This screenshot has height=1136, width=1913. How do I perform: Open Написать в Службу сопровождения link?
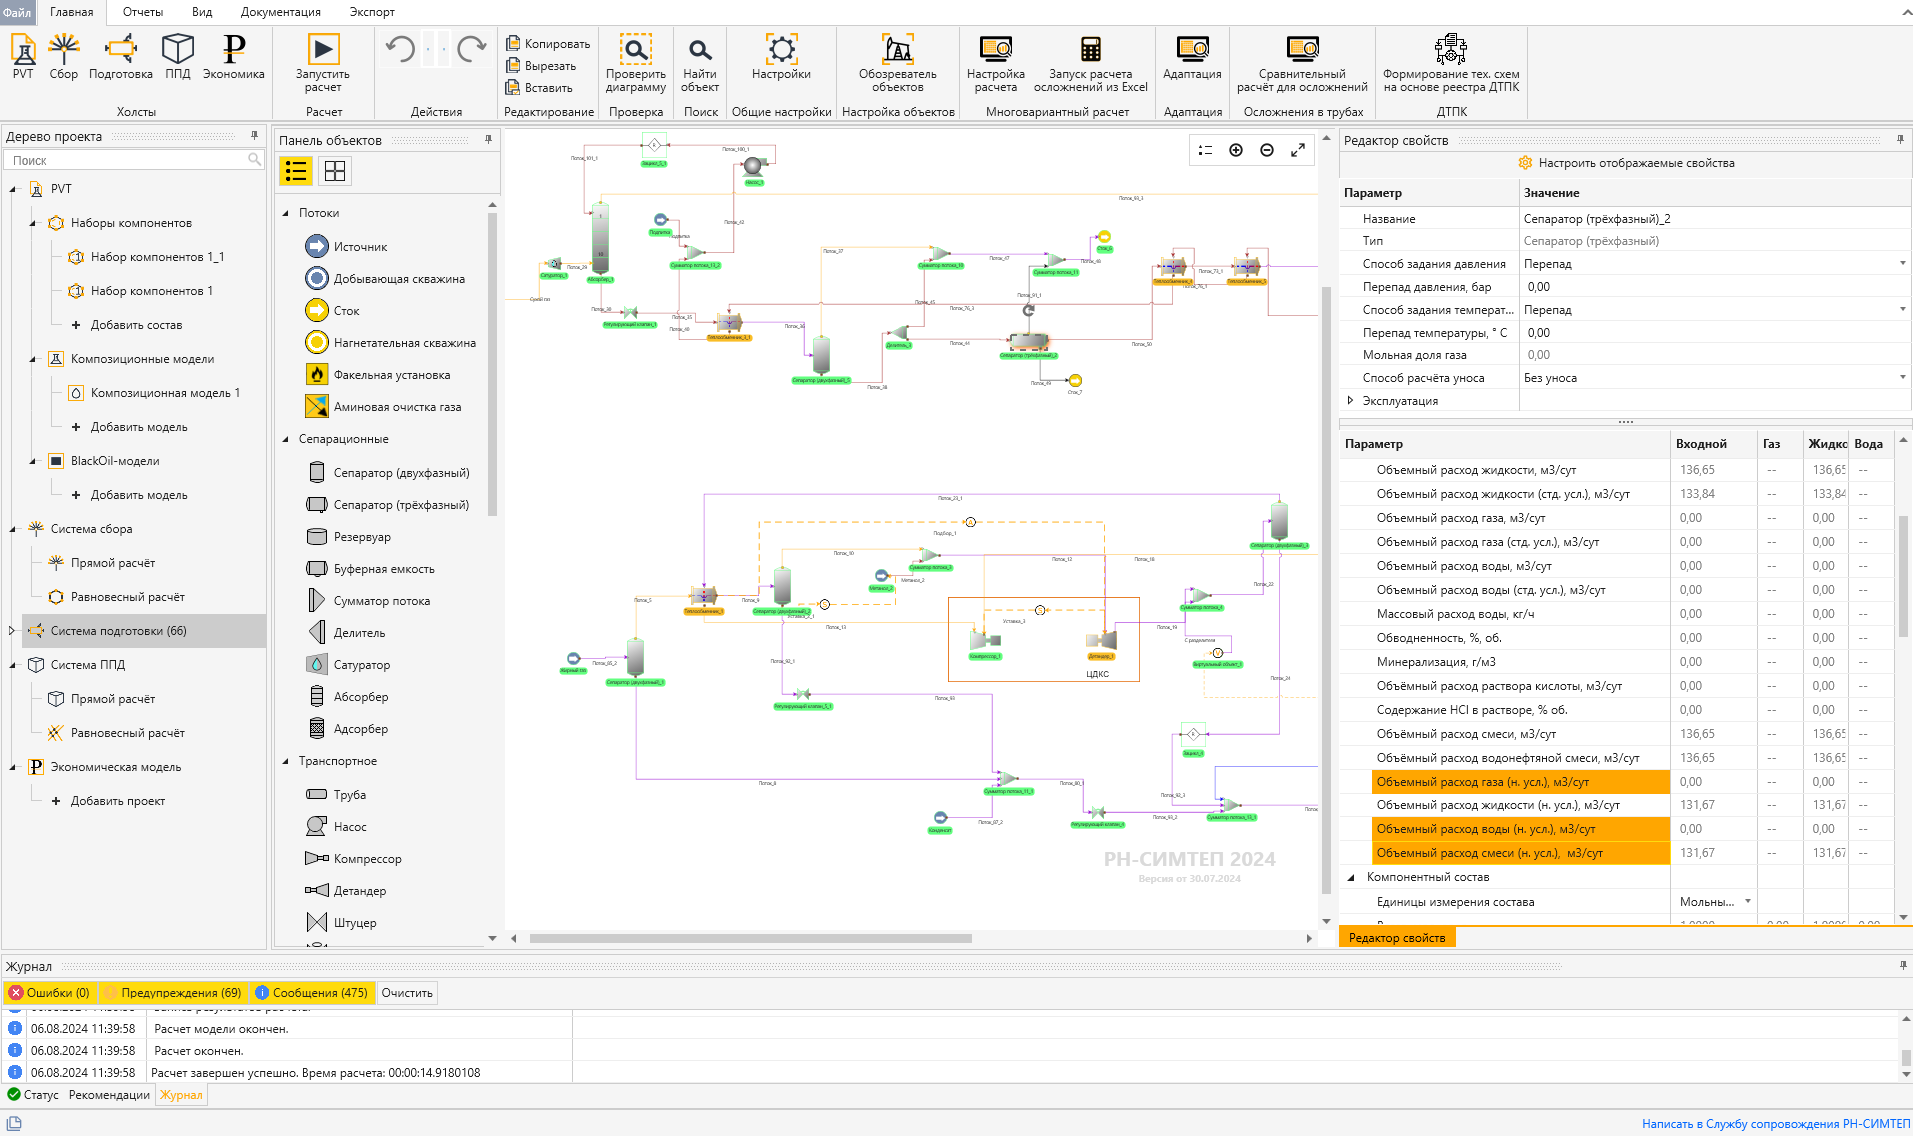[x=1776, y=1124]
